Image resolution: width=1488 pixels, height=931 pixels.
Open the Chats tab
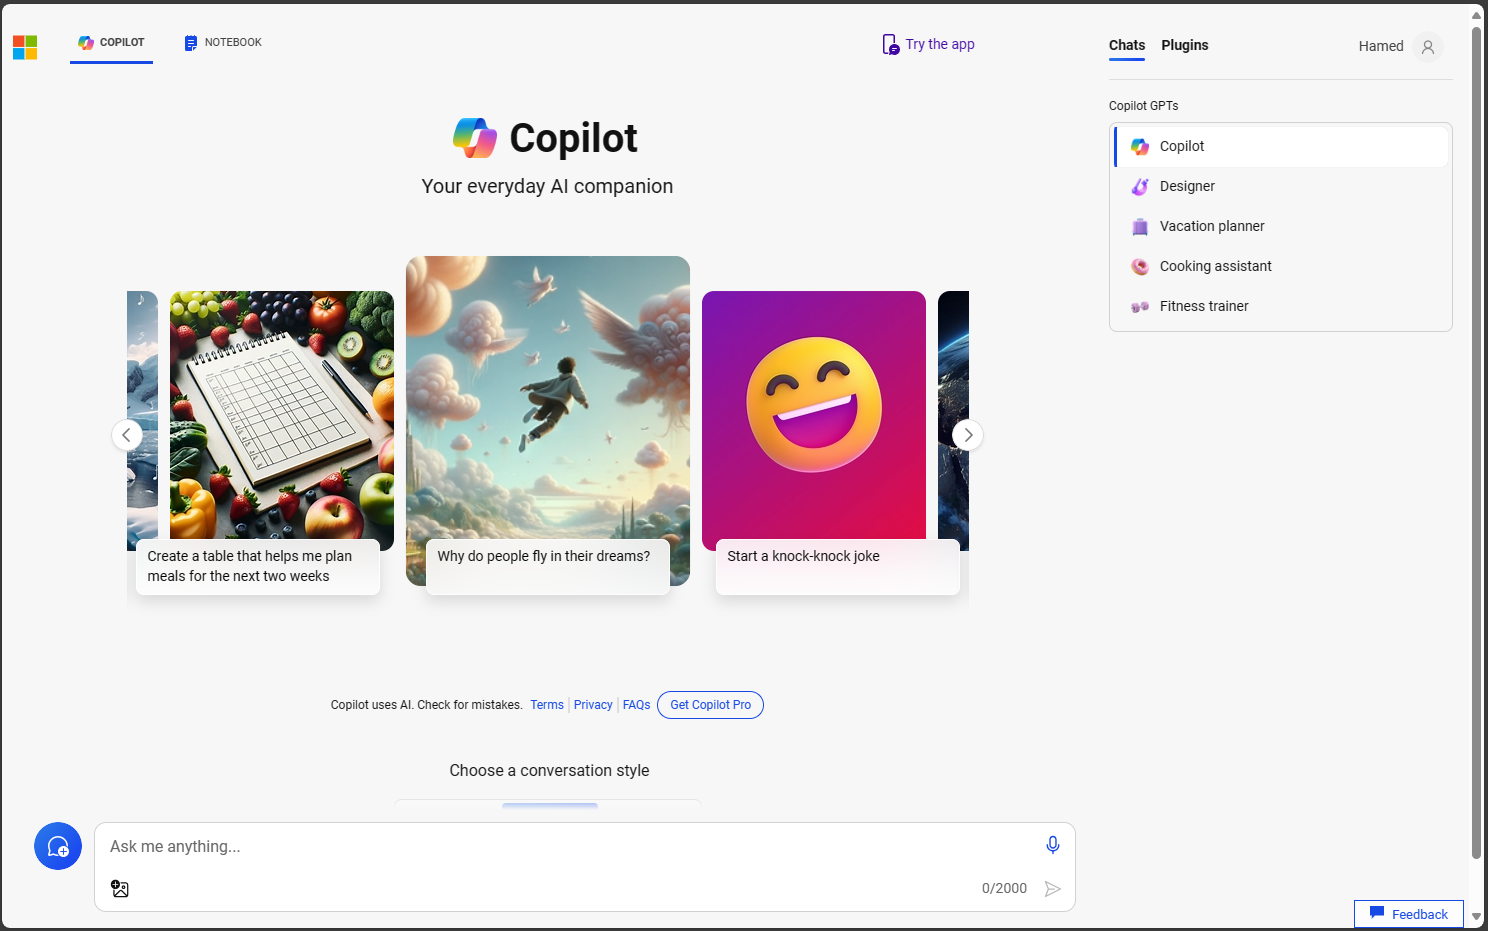click(x=1127, y=45)
